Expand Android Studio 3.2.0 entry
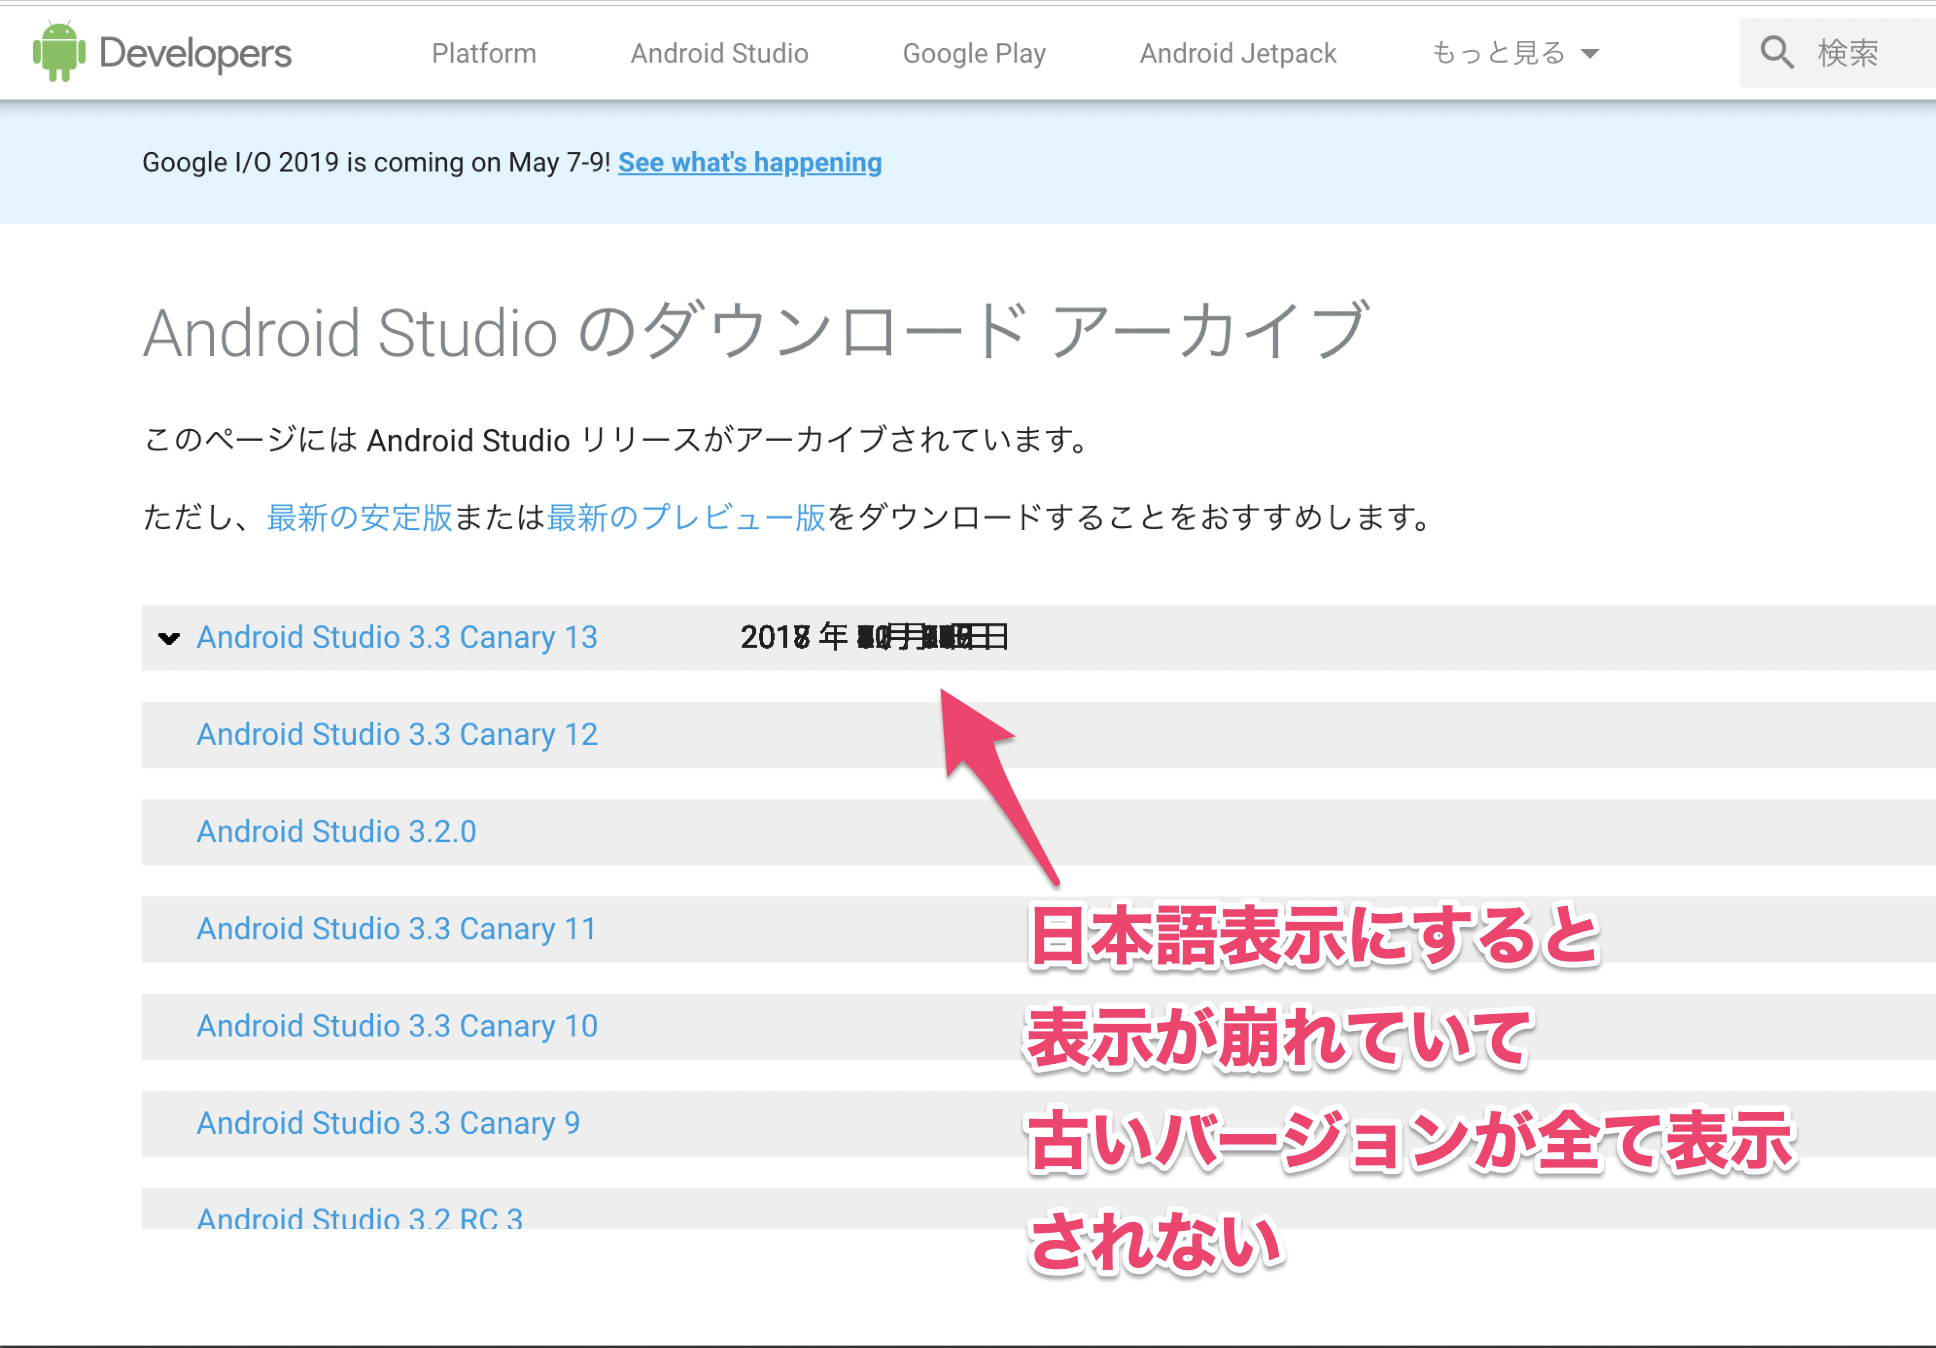This screenshot has width=1936, height=1348. (x=336, y=831)
